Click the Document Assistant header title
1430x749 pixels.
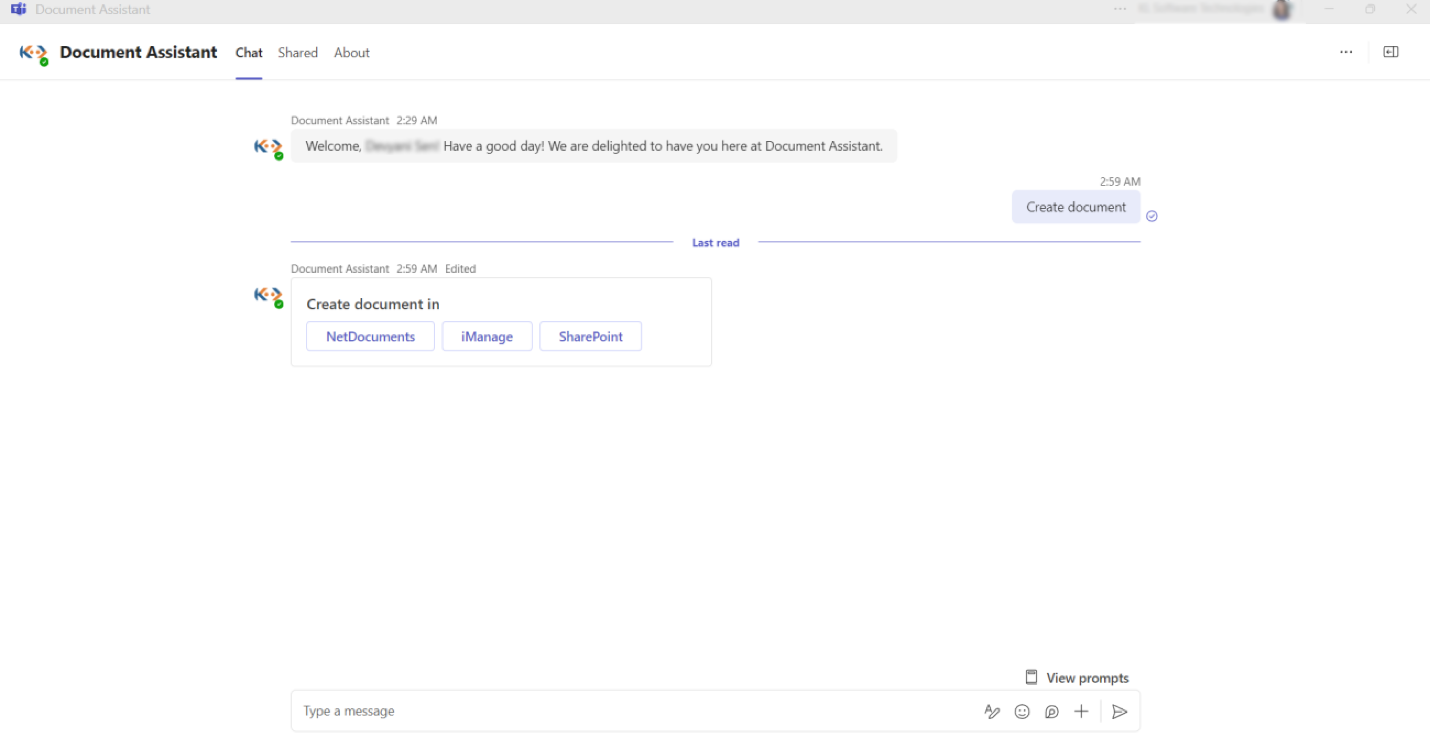[x=138, y=53]
